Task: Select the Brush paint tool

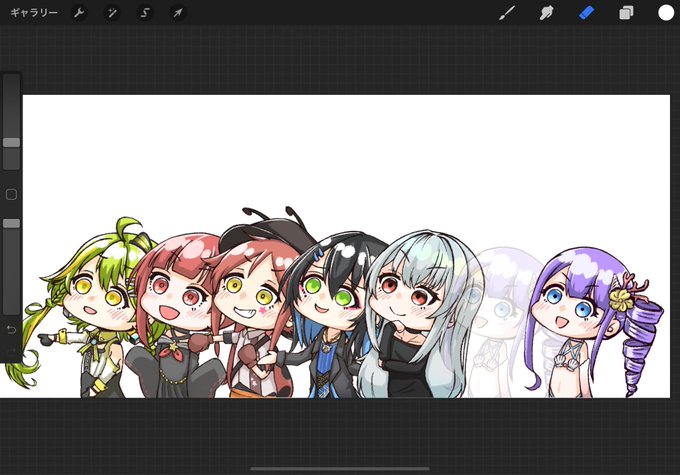Action: pos(507,13)
